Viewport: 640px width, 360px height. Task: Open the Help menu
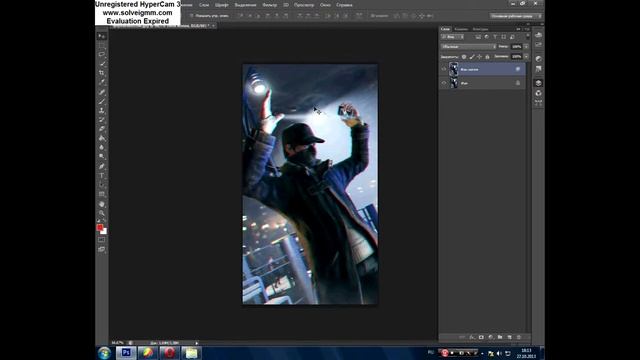[344, 5]
